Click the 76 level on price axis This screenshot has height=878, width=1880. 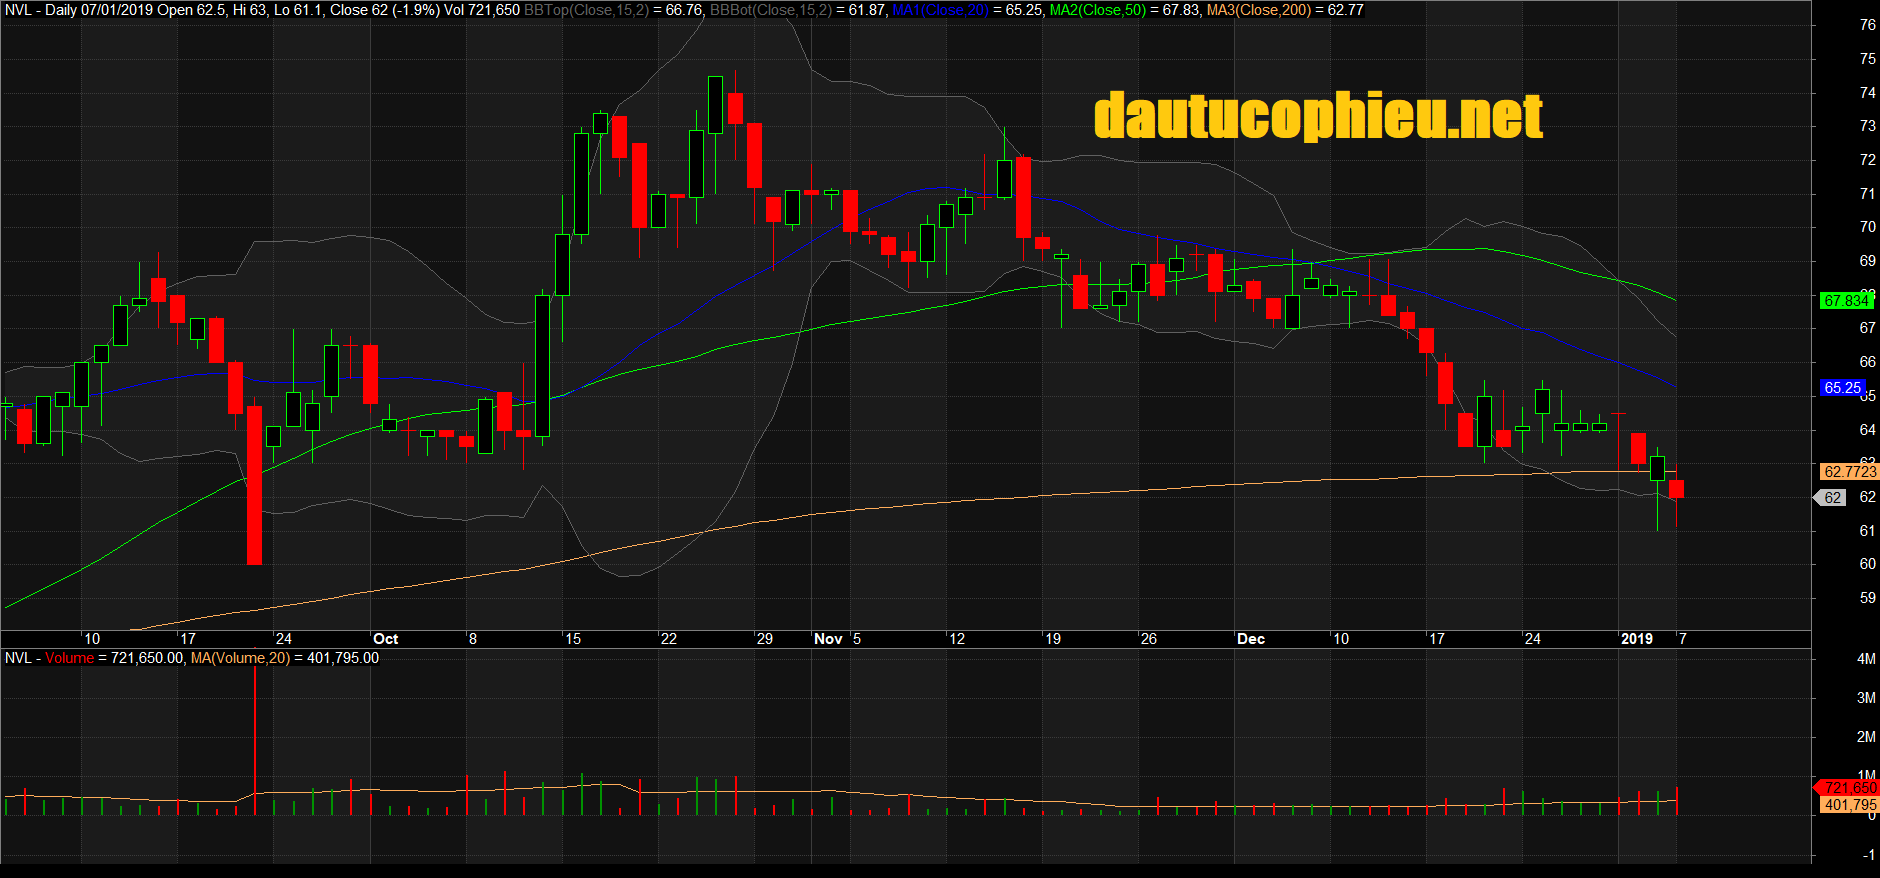1867,25
